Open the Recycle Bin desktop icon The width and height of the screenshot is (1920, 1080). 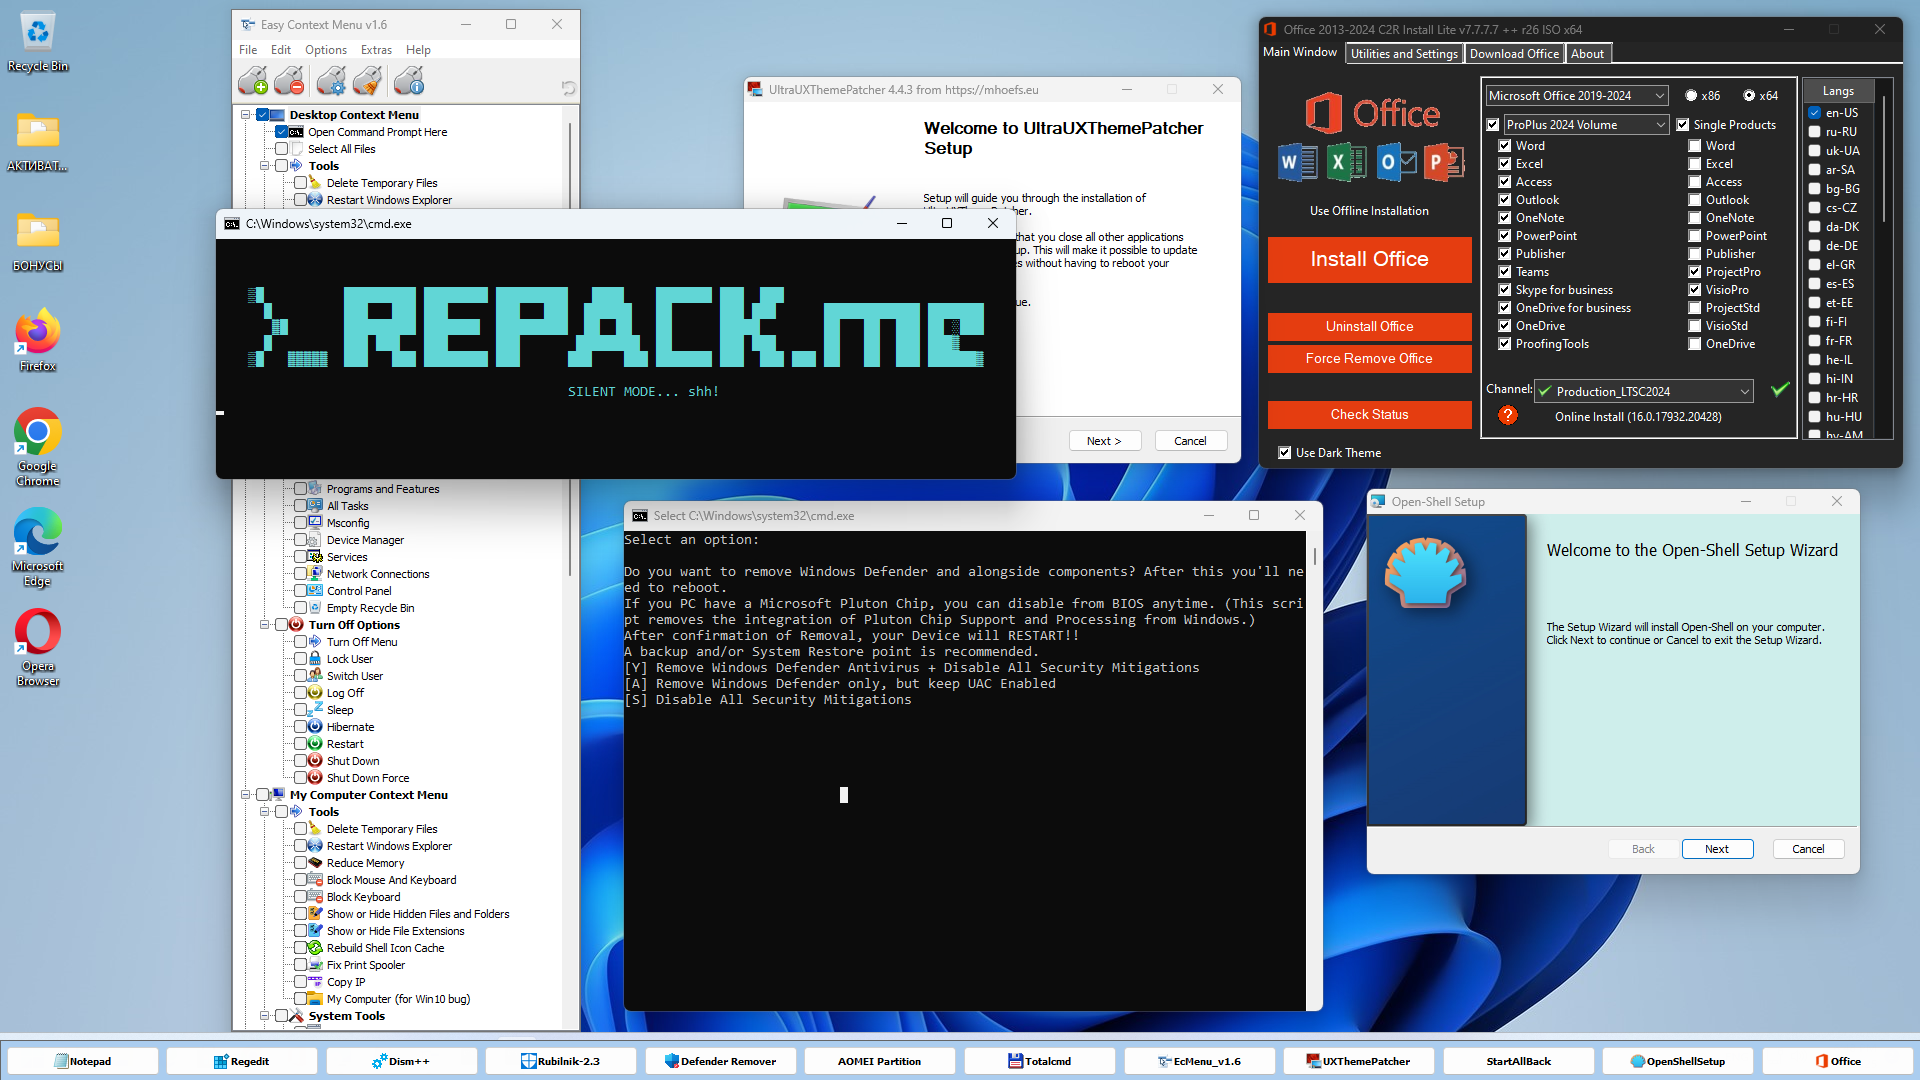[x=38, y=42]
